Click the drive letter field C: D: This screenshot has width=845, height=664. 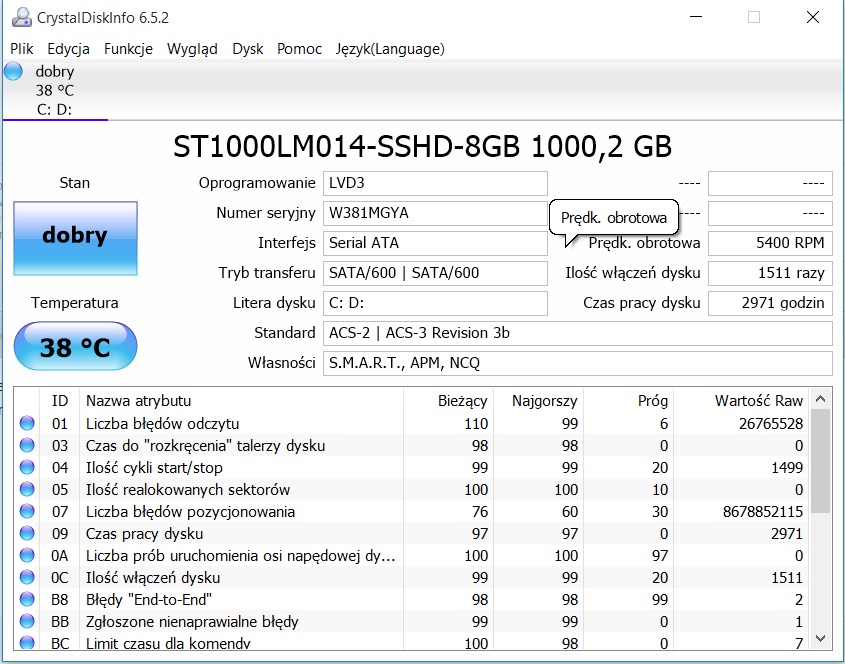(435, 303)
